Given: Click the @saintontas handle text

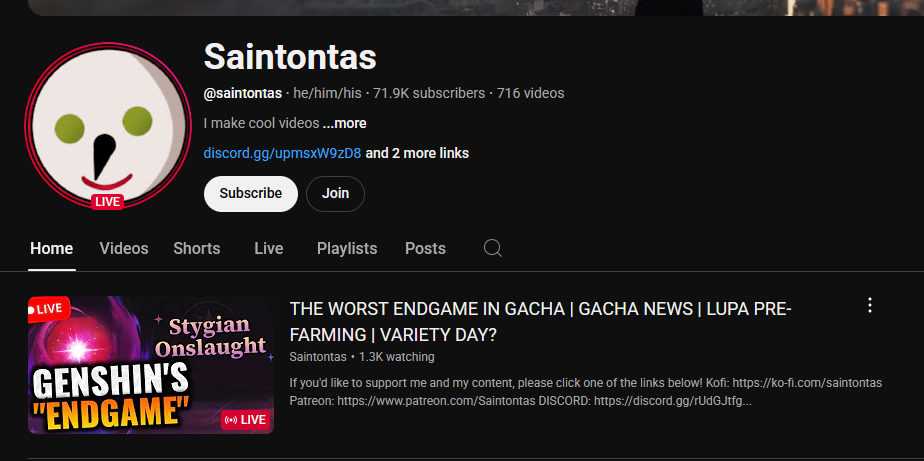Looking at the screenshot, I should coord(243,93).
